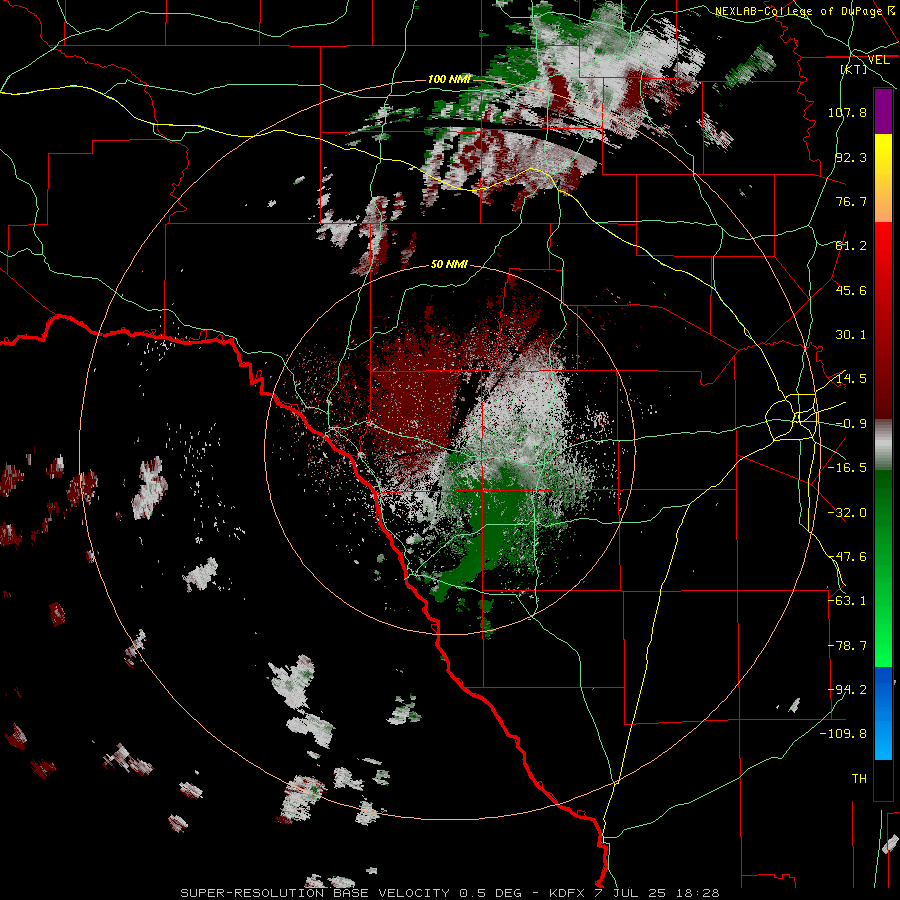Select the -109.8 velocity scale value
Screen dimensions: 900x900
pyautogui.click(x=843, y=734)
